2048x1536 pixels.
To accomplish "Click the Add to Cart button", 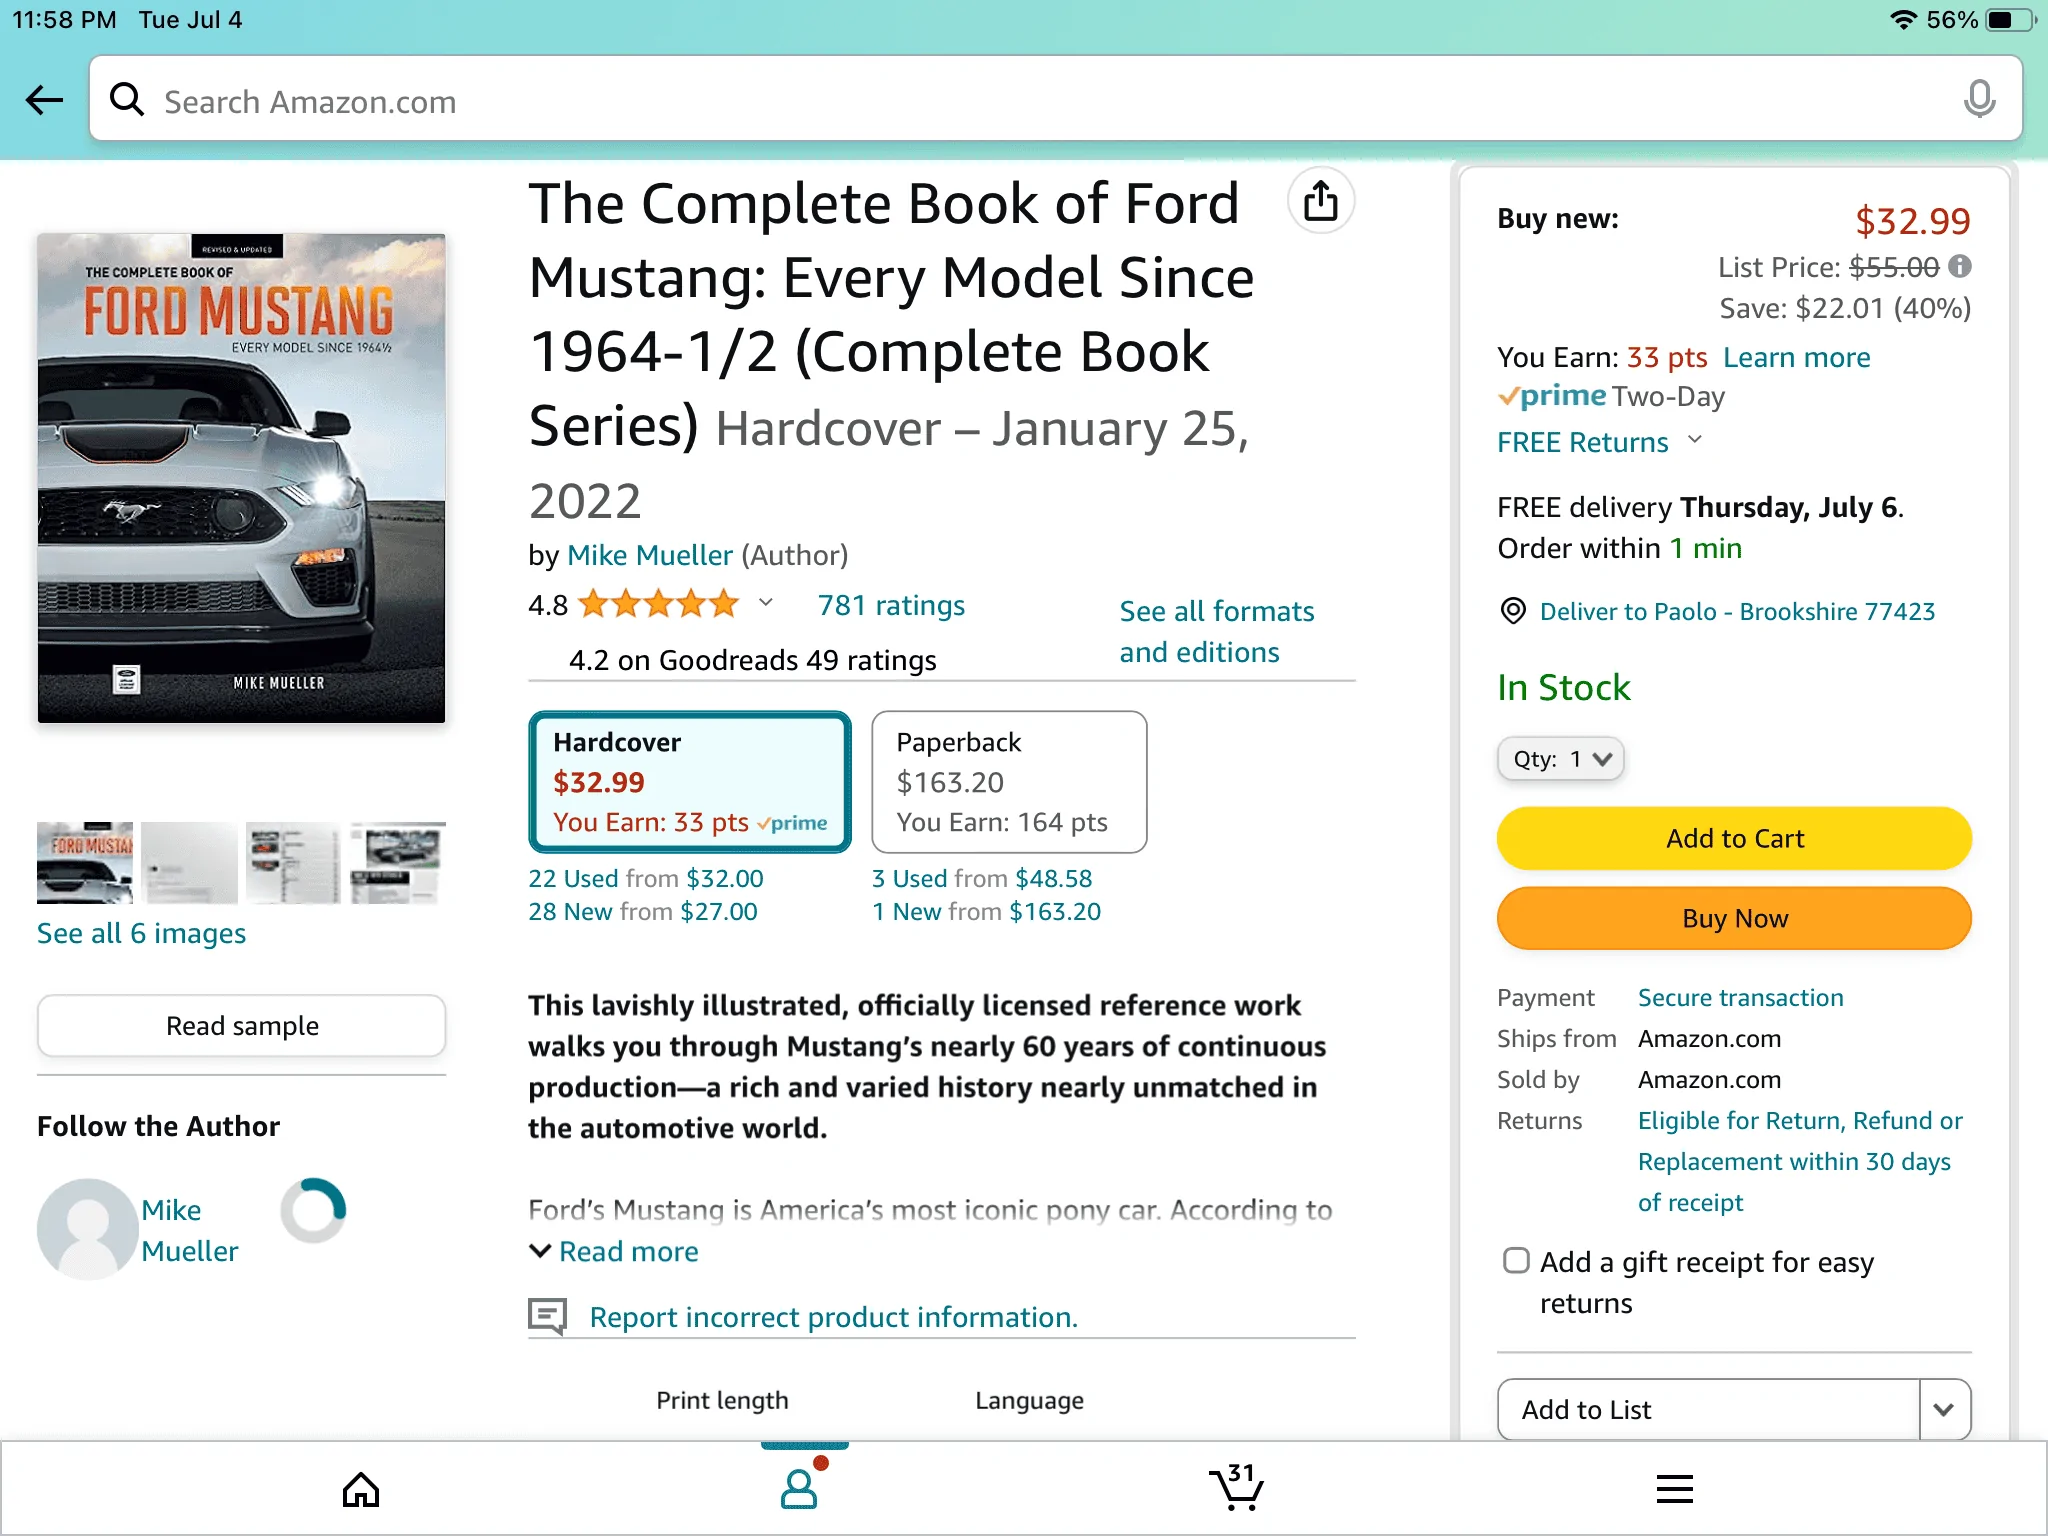I will (x=1734, y=838).
